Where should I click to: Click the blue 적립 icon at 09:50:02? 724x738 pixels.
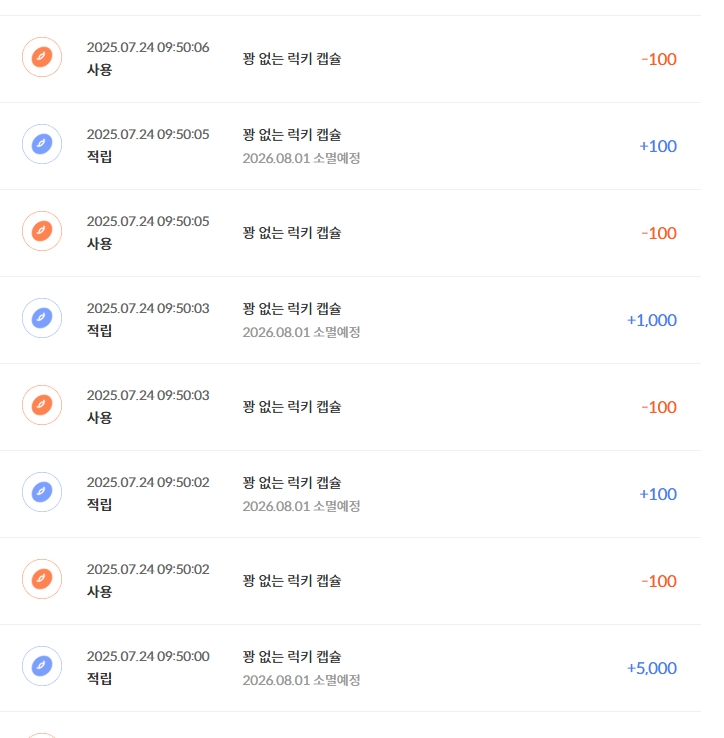(x=42, y=492)
